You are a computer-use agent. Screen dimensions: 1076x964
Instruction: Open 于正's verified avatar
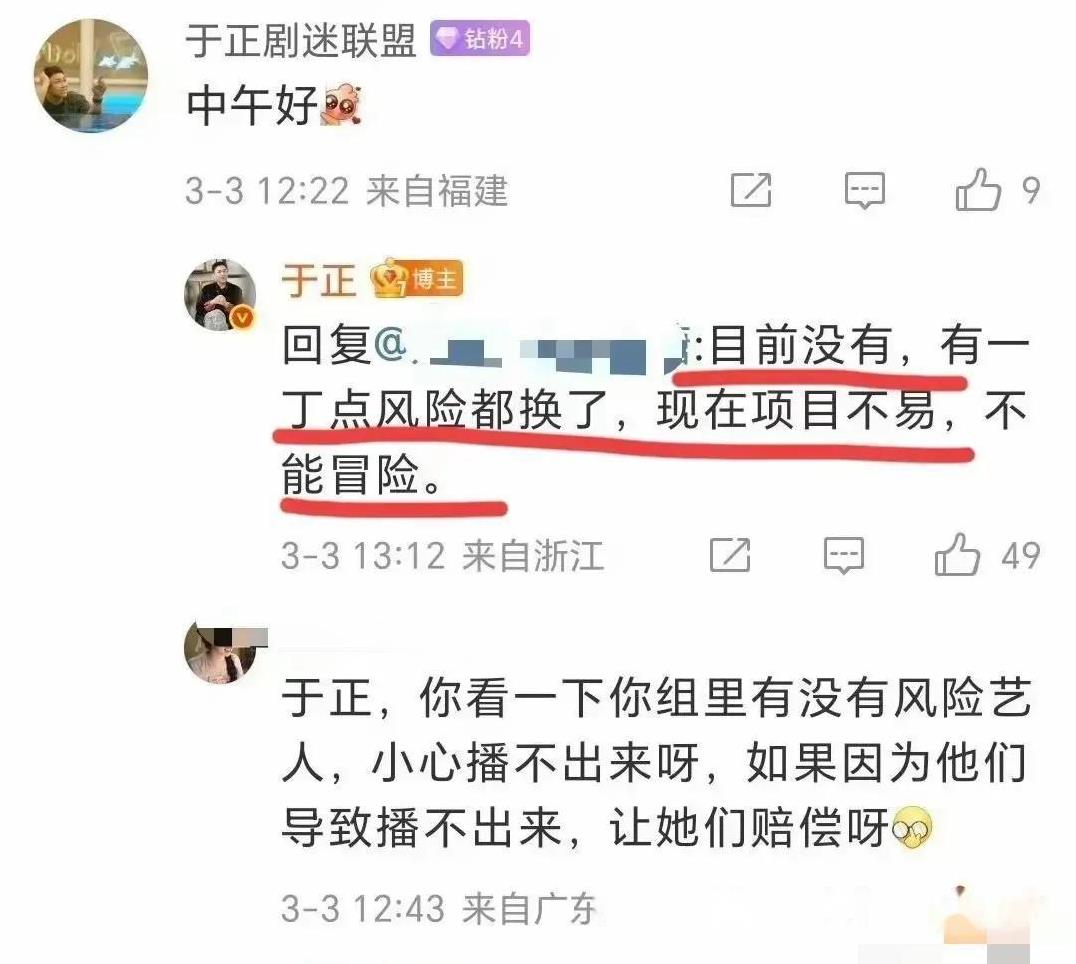[220, 295]
